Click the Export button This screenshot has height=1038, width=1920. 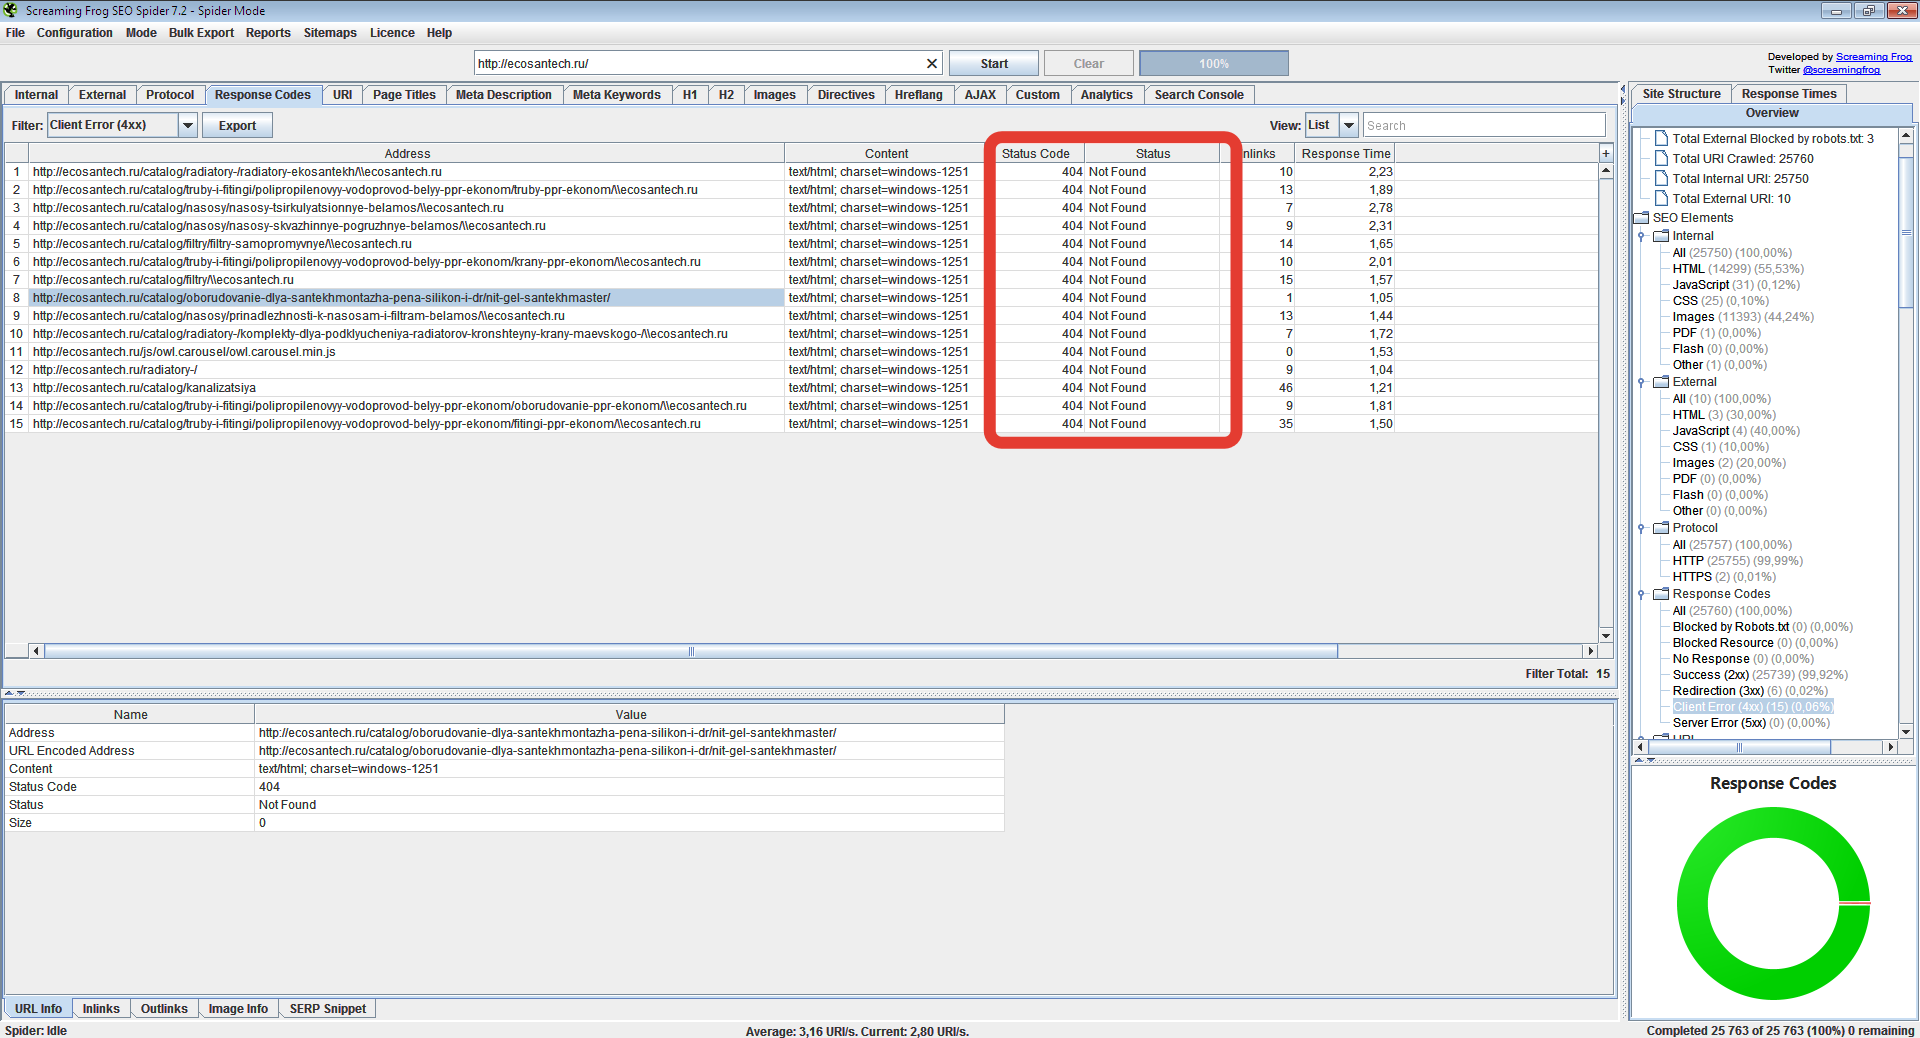[x=237, y=125]
